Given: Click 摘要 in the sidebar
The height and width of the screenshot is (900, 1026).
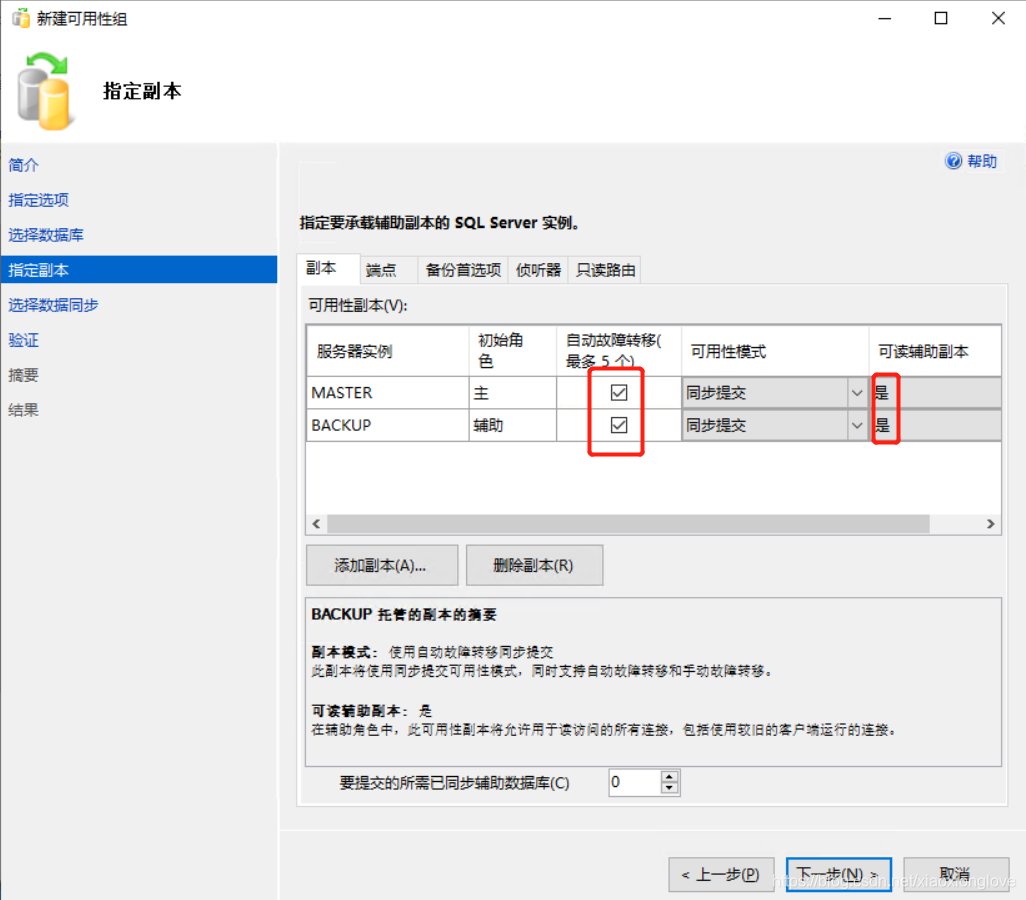Looking at the screenshot, I should tap(24, 374).
